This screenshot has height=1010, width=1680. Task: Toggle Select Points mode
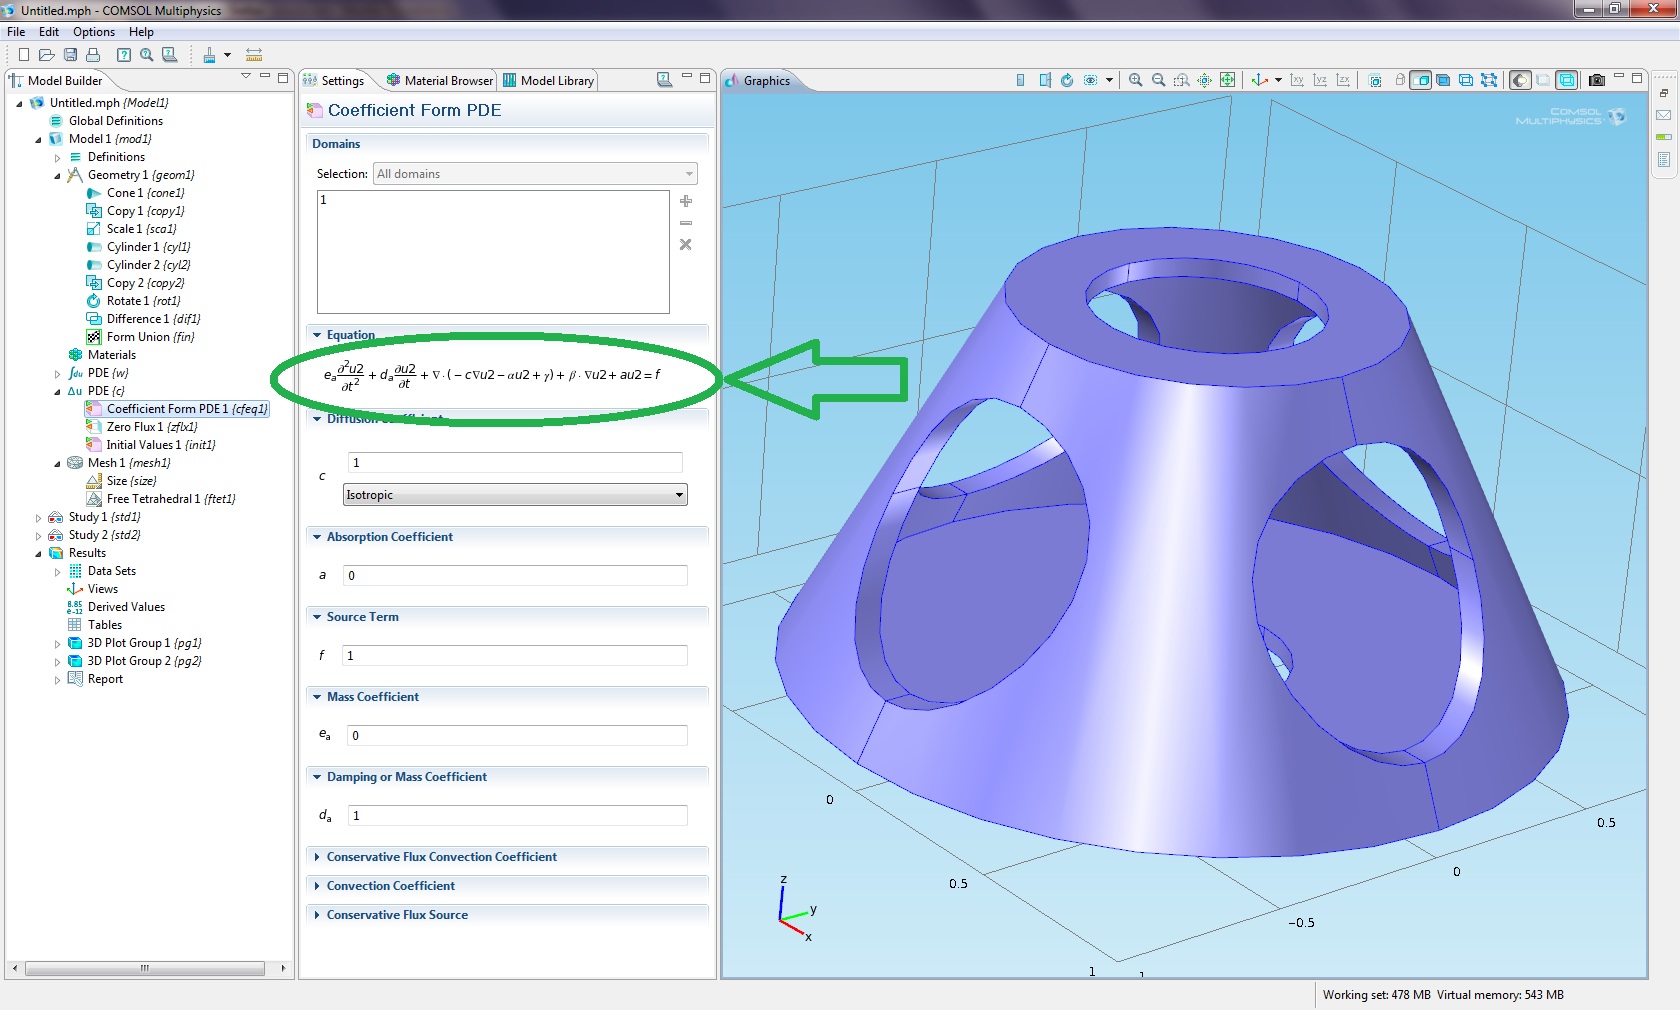coord(1489,80)
